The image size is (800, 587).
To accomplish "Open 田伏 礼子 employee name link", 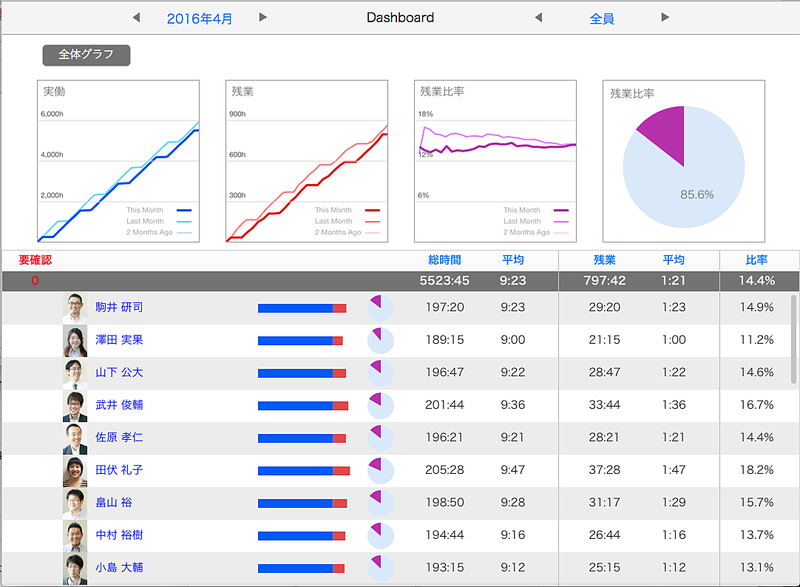I will 119,470.
